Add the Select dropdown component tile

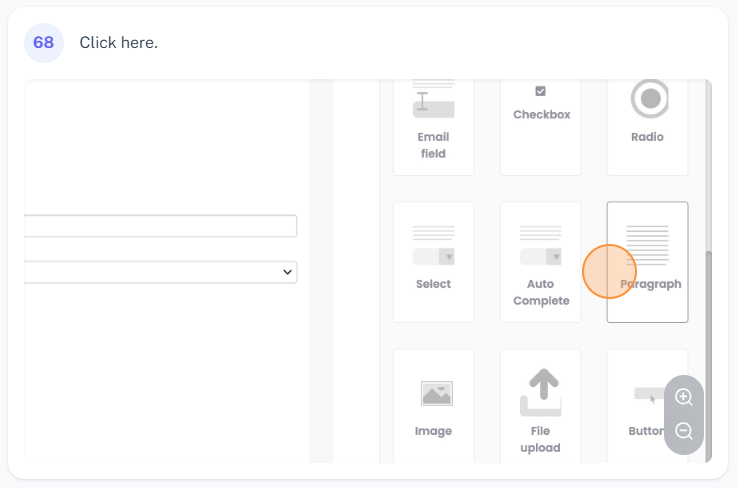[433, 262]
